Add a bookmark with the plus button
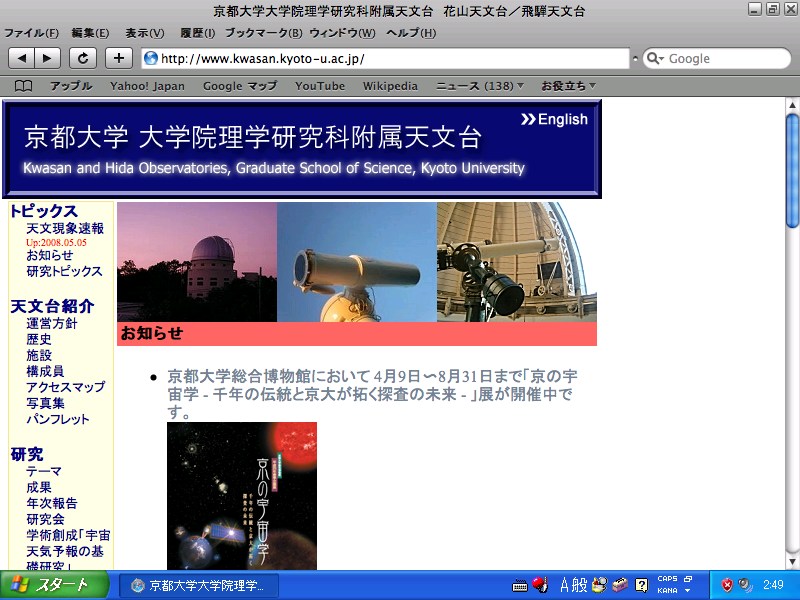The image size is (800, 600). point(119,58)
